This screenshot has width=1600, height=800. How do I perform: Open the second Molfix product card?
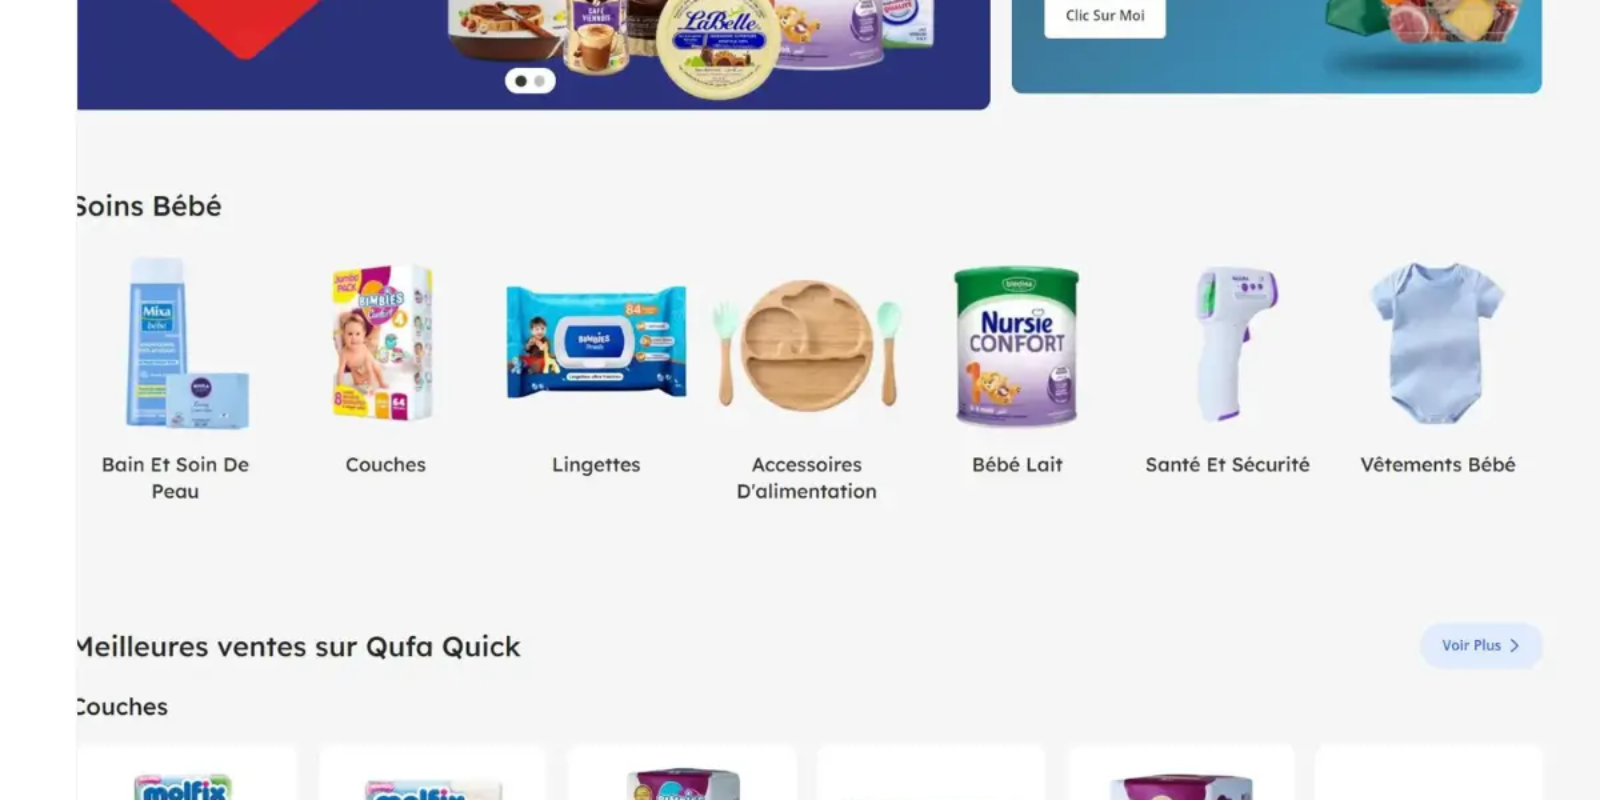[432, 772]
